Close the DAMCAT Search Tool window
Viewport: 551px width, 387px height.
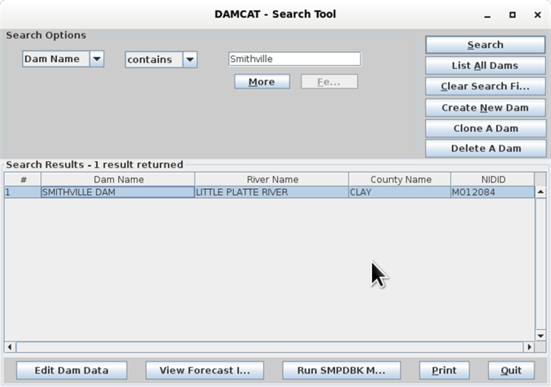click(538, 15)
